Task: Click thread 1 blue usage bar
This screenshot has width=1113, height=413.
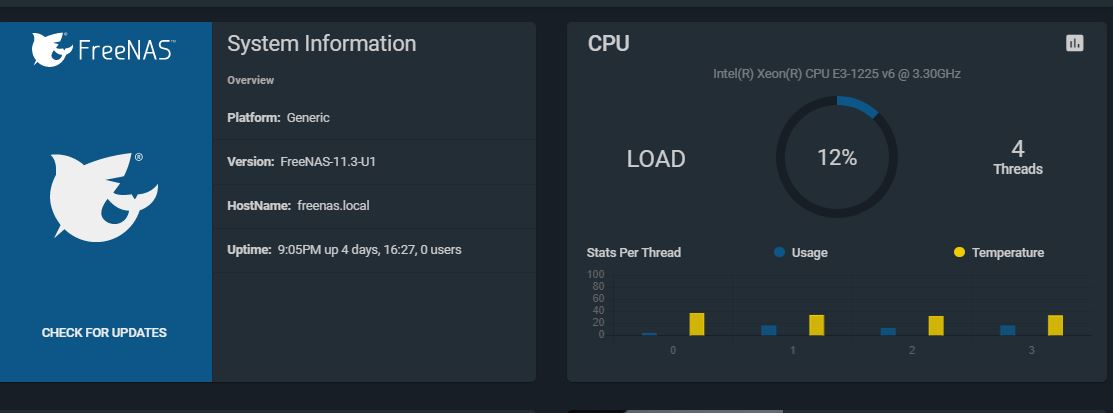Action: click(x=769, y=330)
